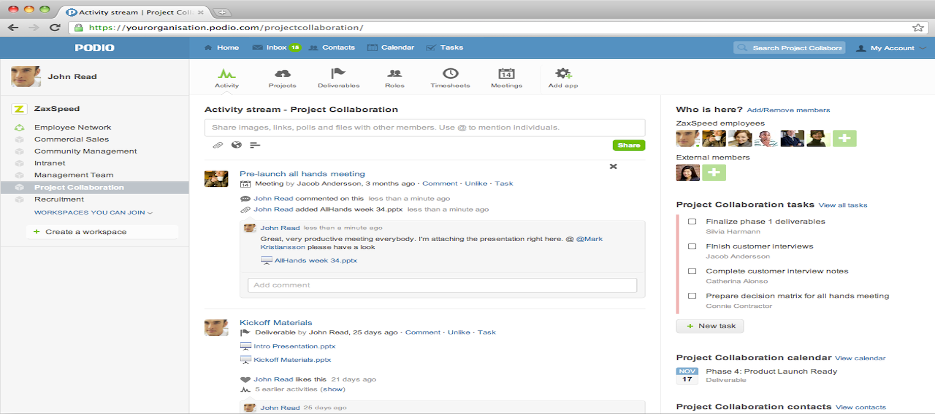Viewport: 935px width, 414px height.
Task: Click the Add comment field
Action: 442,285
